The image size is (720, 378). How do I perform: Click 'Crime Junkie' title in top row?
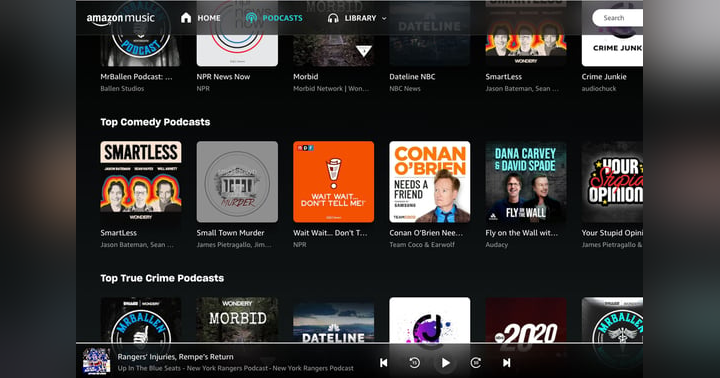tap(604, 77)
